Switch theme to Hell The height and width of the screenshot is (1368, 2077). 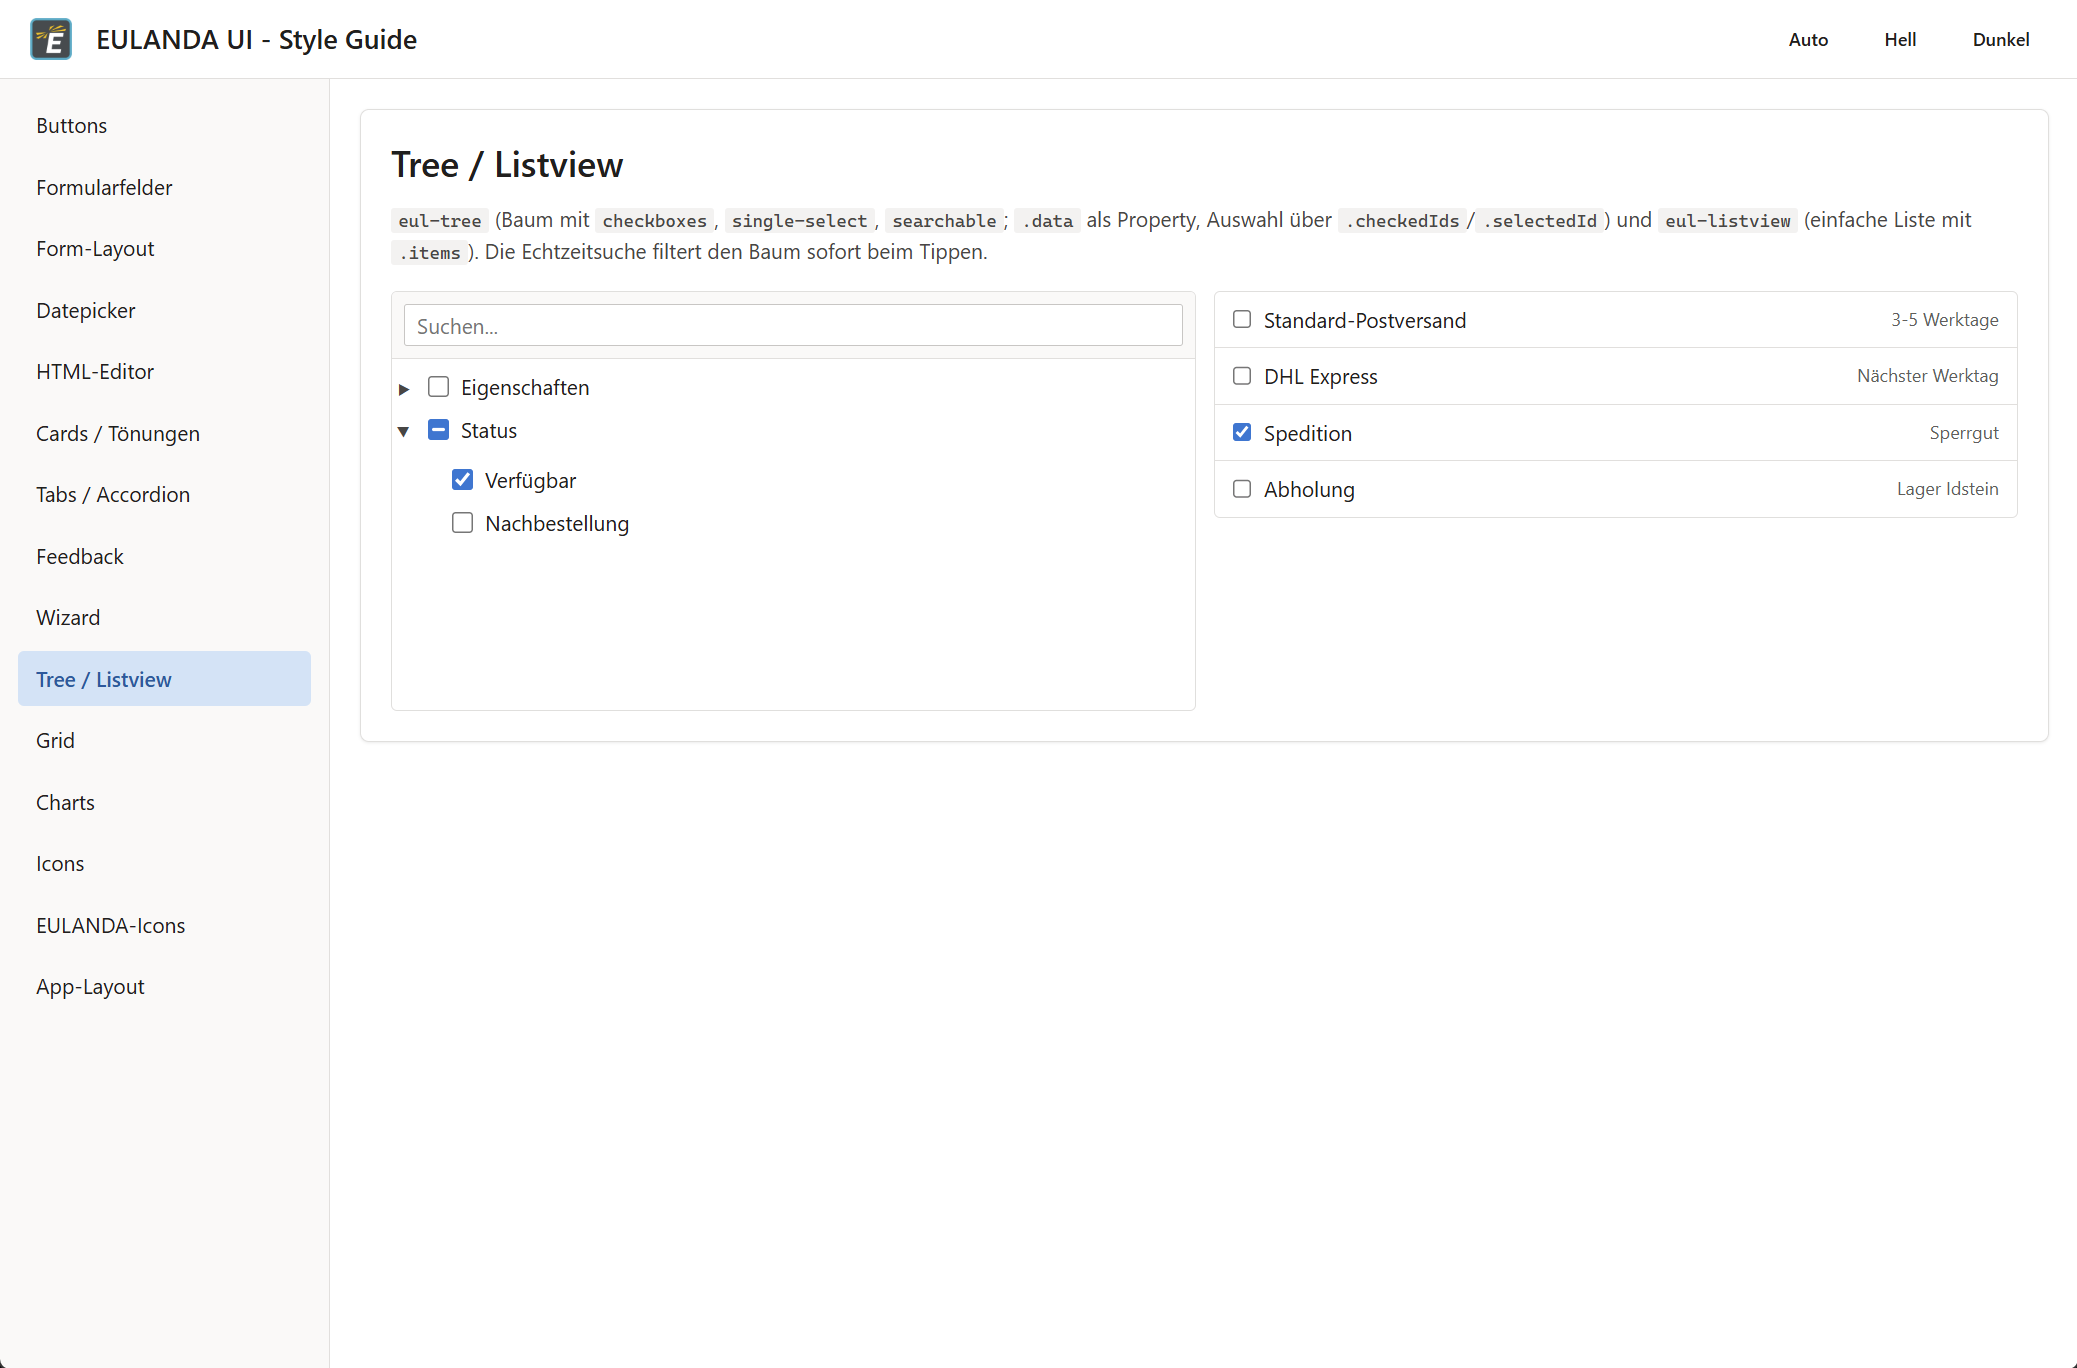(x=1900, y=39)
